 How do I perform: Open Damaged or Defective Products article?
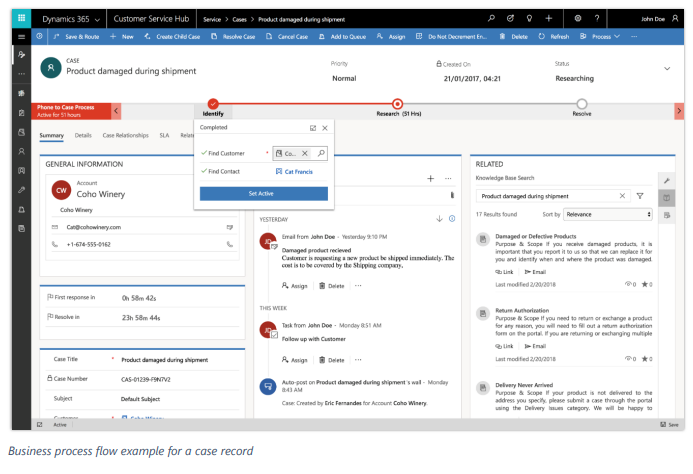[536, 236]
